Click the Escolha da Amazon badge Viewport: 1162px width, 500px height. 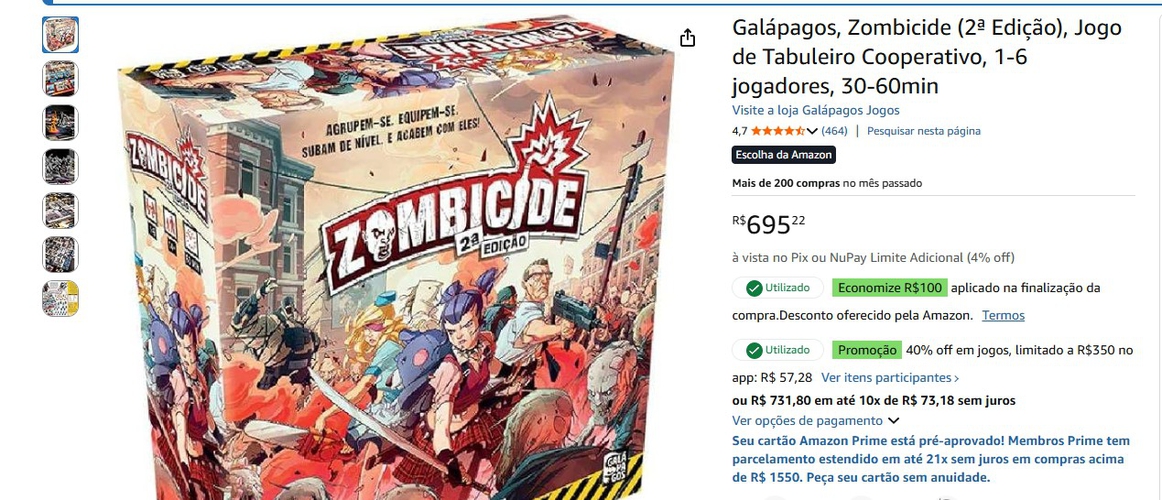tap(784, 155)
